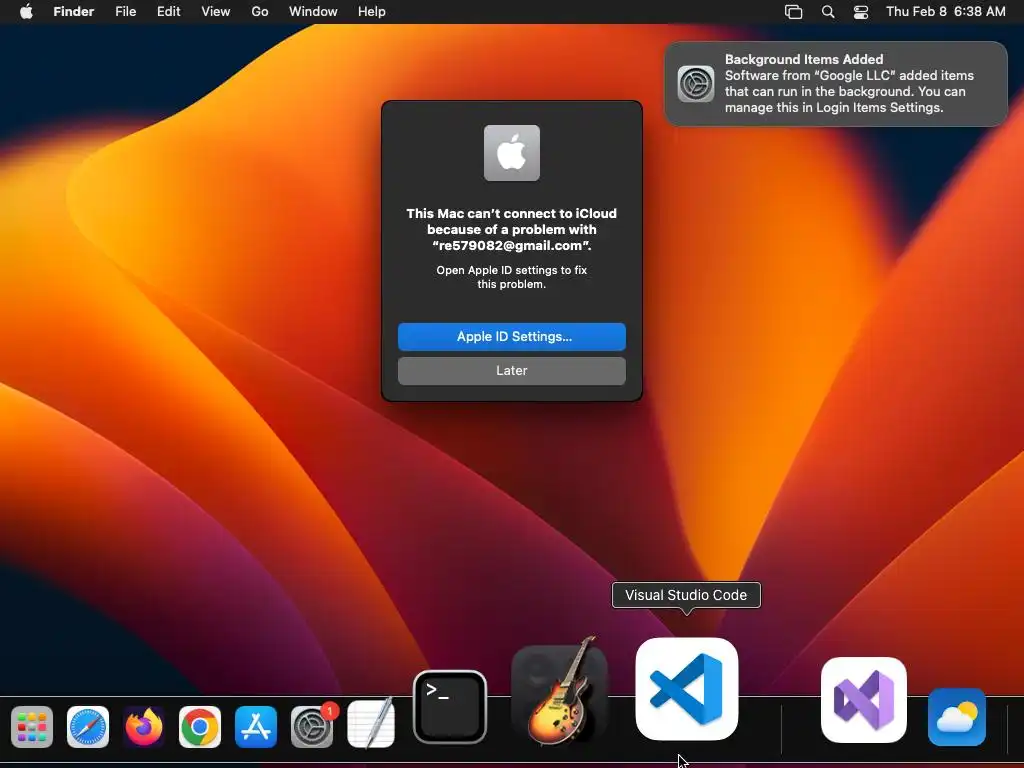Click the iCloud connection error message

(x=511, y=229)
